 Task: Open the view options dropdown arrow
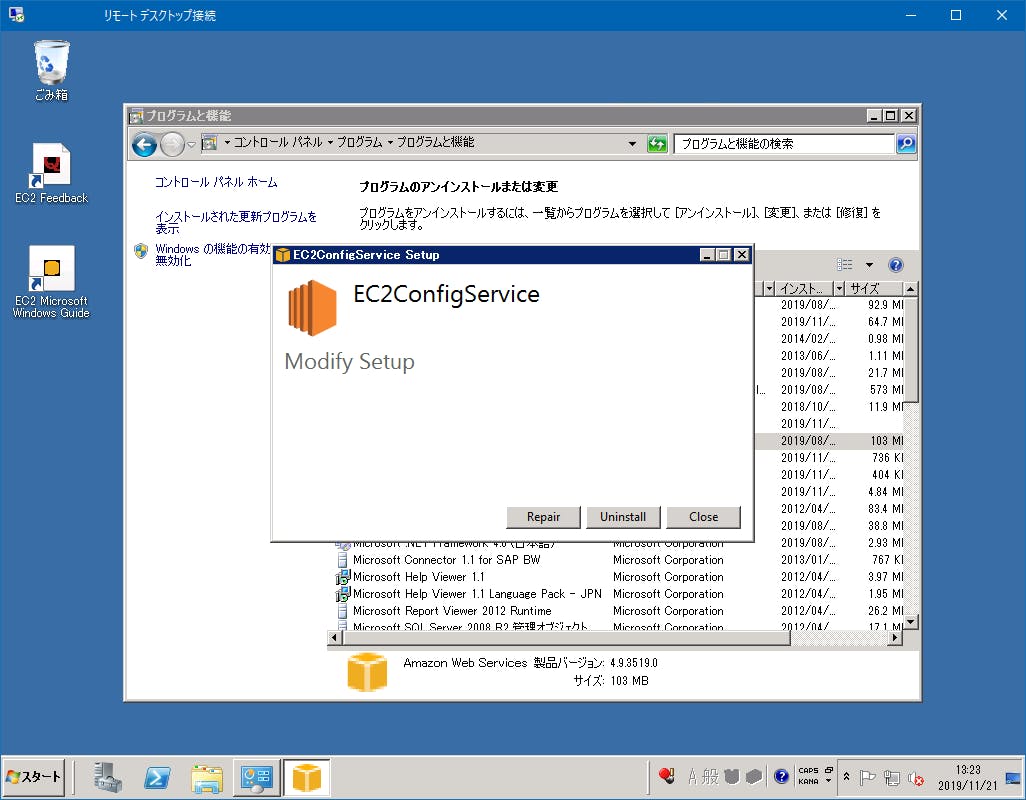[869, 264]
